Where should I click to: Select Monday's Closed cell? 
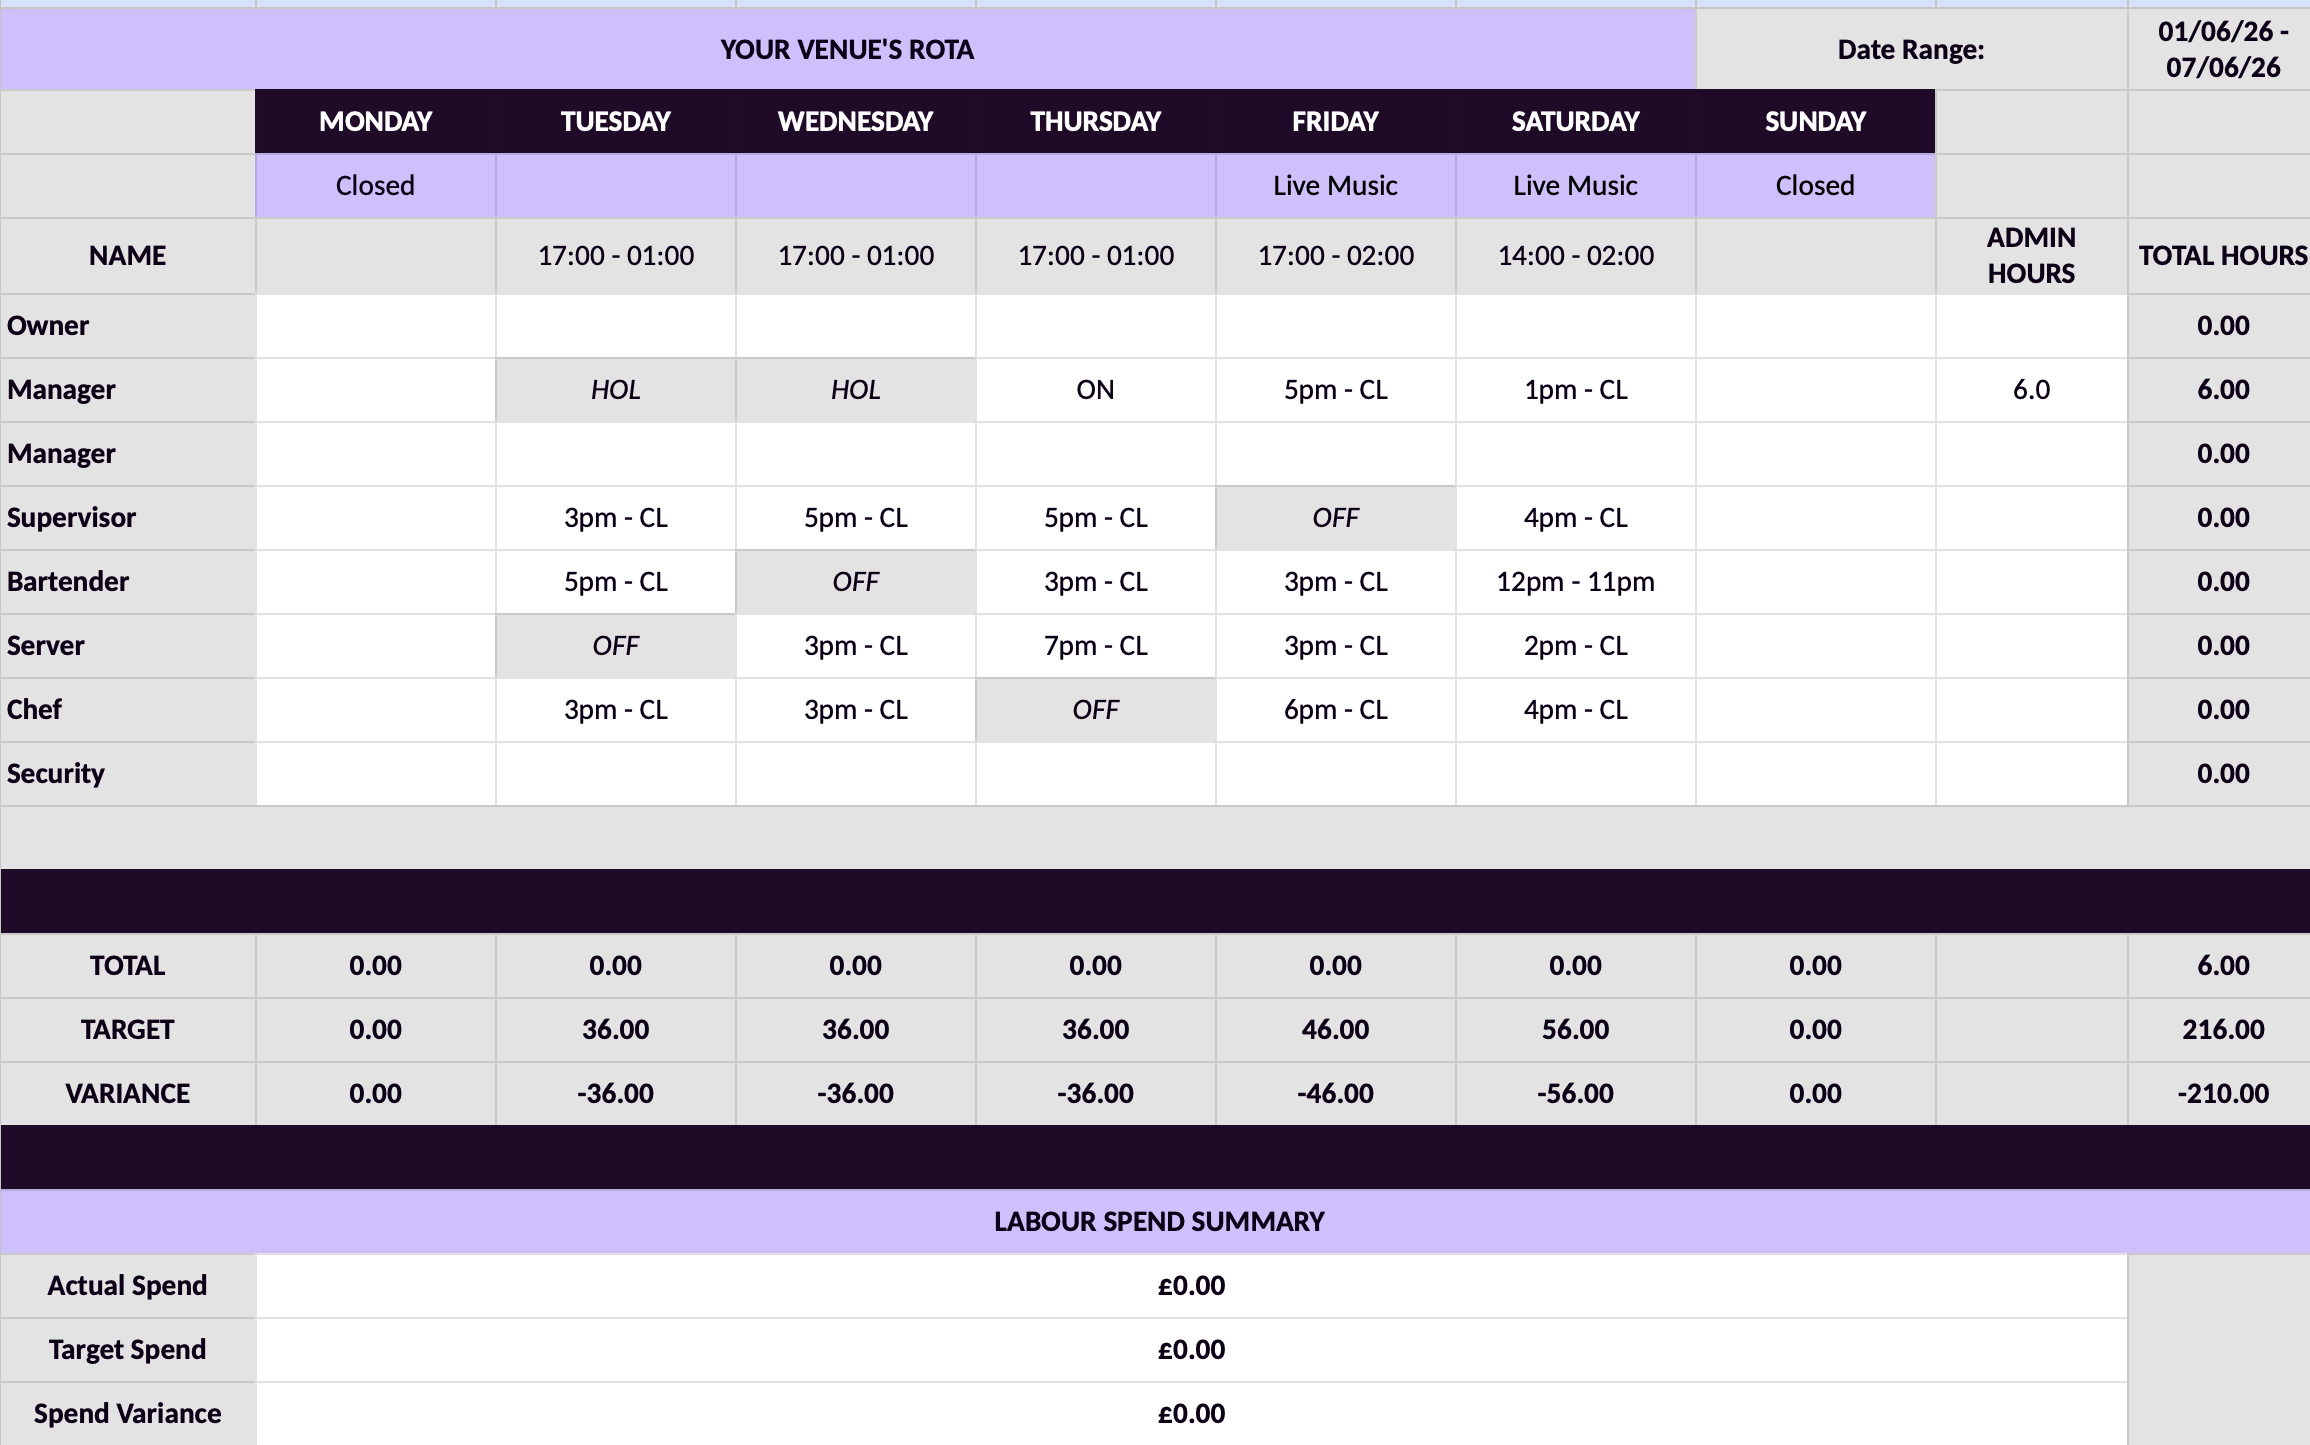(x=376, y=186)
